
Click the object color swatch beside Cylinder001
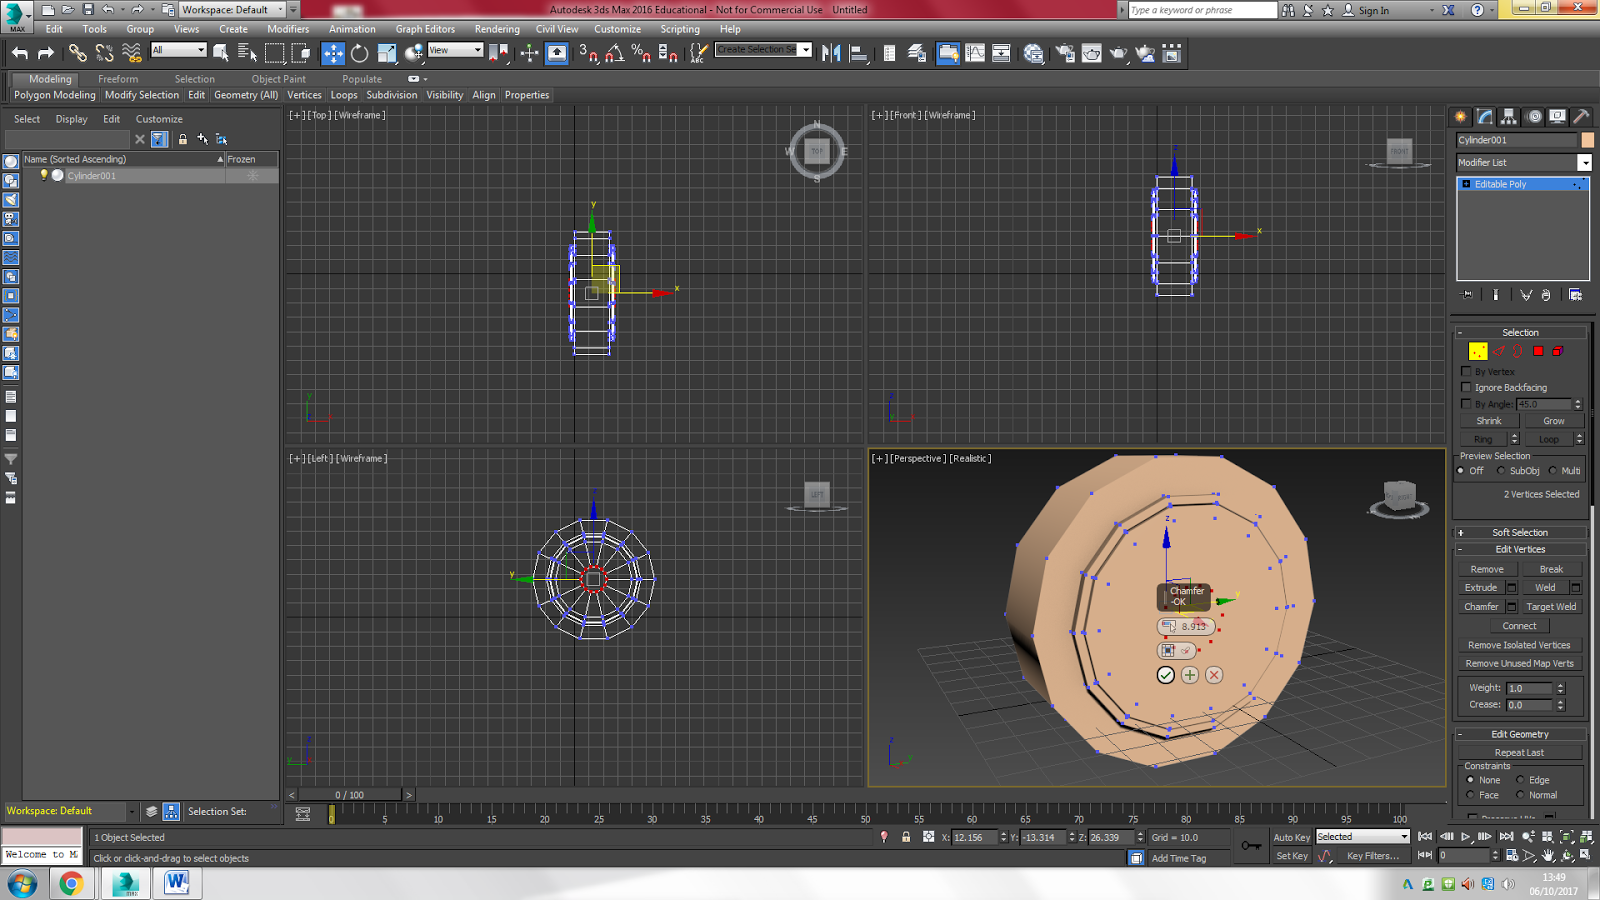tap(1587, 140)
